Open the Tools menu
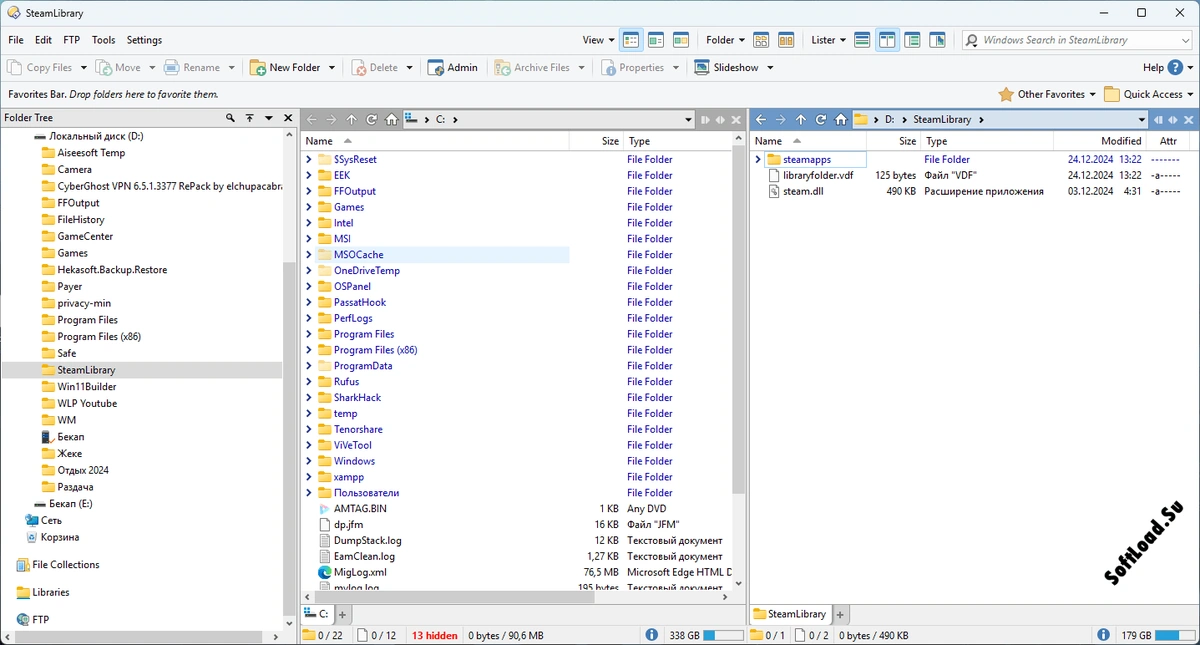 click(x=104, y=40)
